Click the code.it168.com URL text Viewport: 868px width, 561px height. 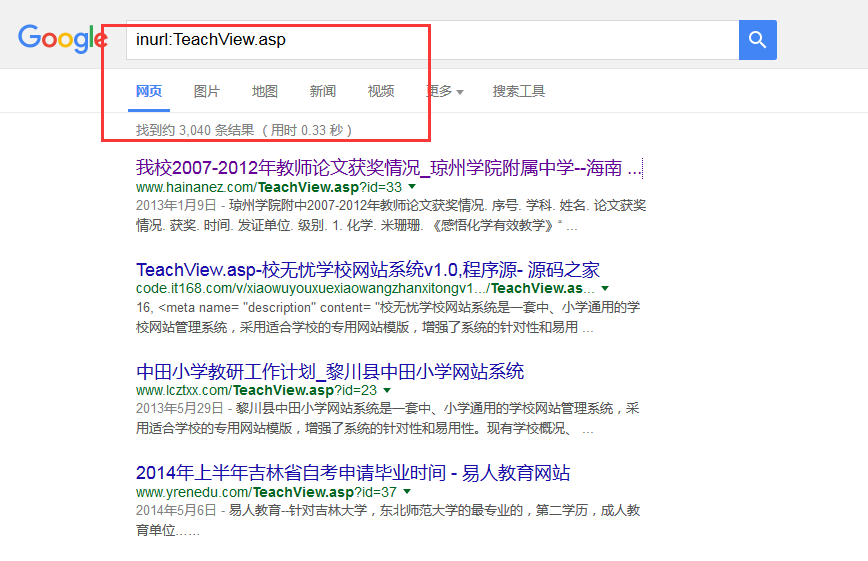(x=365, y=289)
